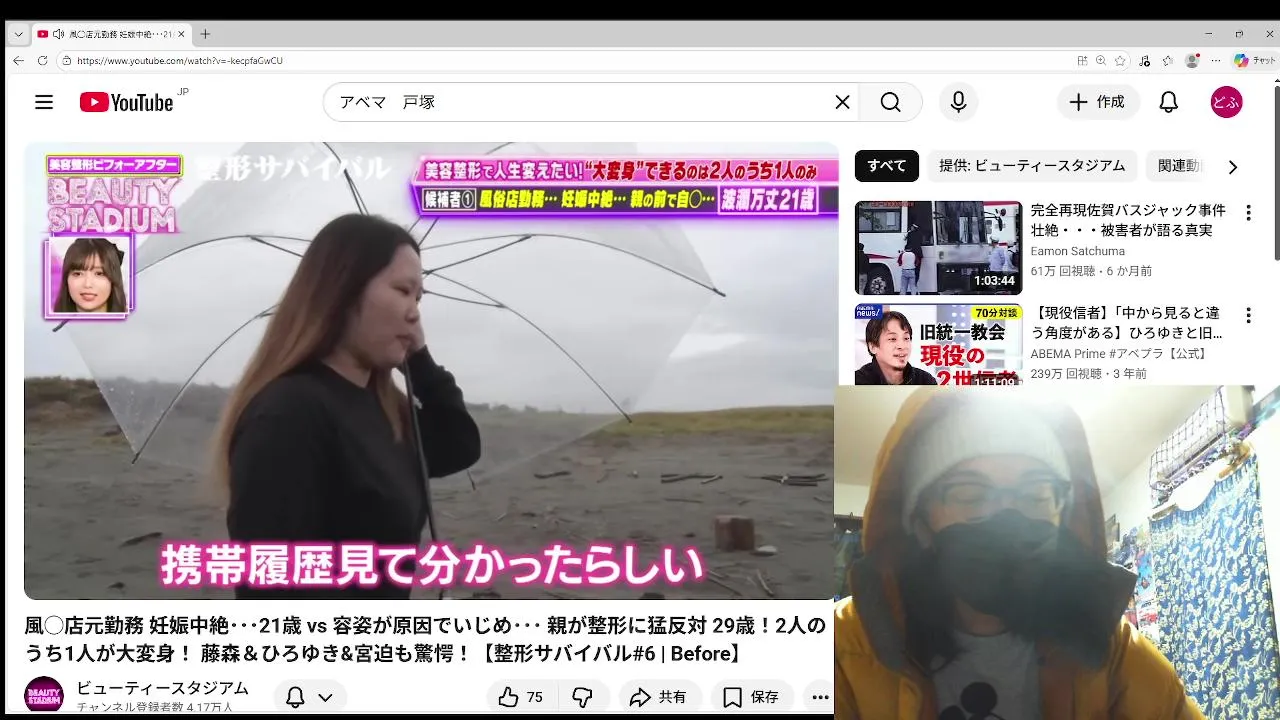Open Beauty Stadium channel avatar

[x=44, y=696]
